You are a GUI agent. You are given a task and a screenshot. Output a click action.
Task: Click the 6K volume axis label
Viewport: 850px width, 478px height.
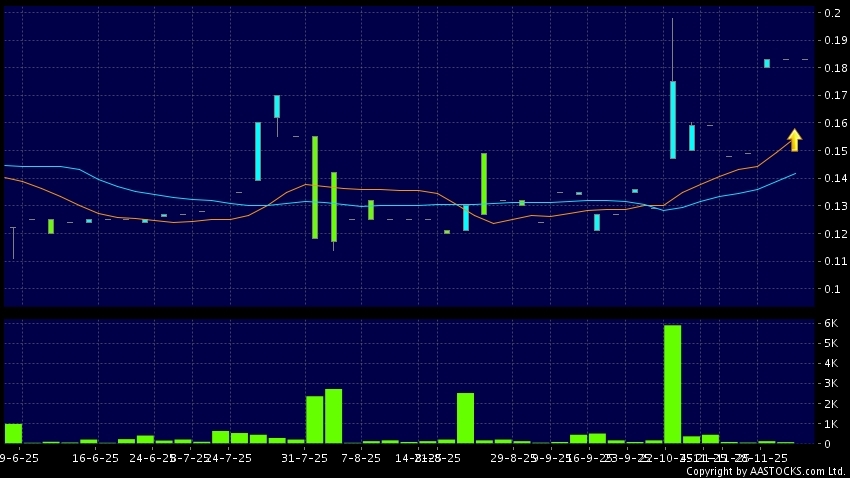tap(830, 323)
